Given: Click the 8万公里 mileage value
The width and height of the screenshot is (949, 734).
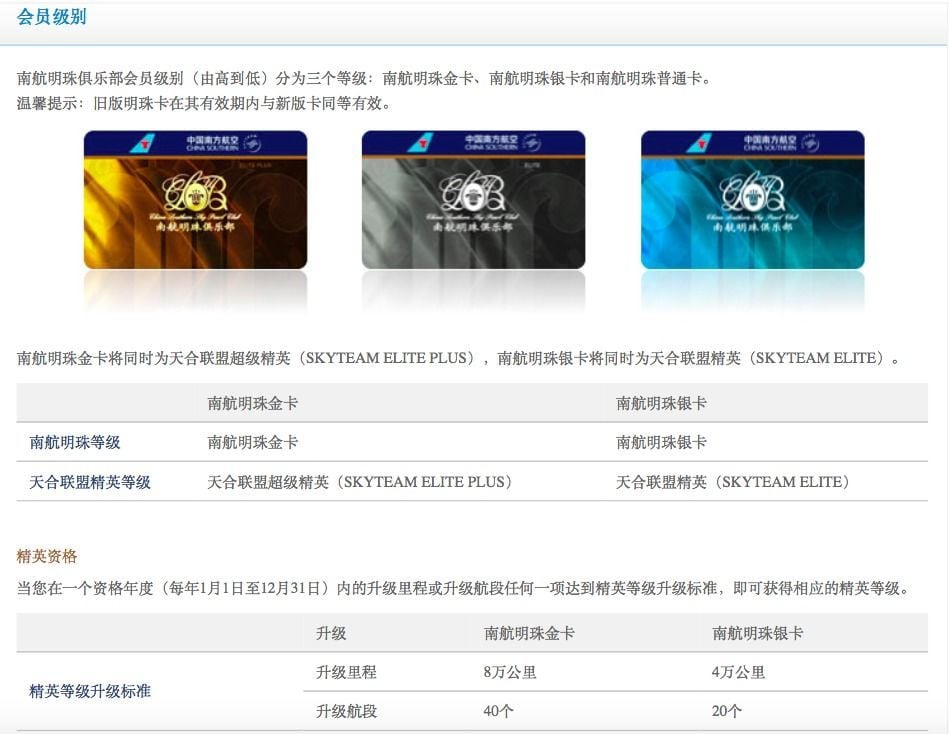Looking at the screenshot, I should coord(510,672).
